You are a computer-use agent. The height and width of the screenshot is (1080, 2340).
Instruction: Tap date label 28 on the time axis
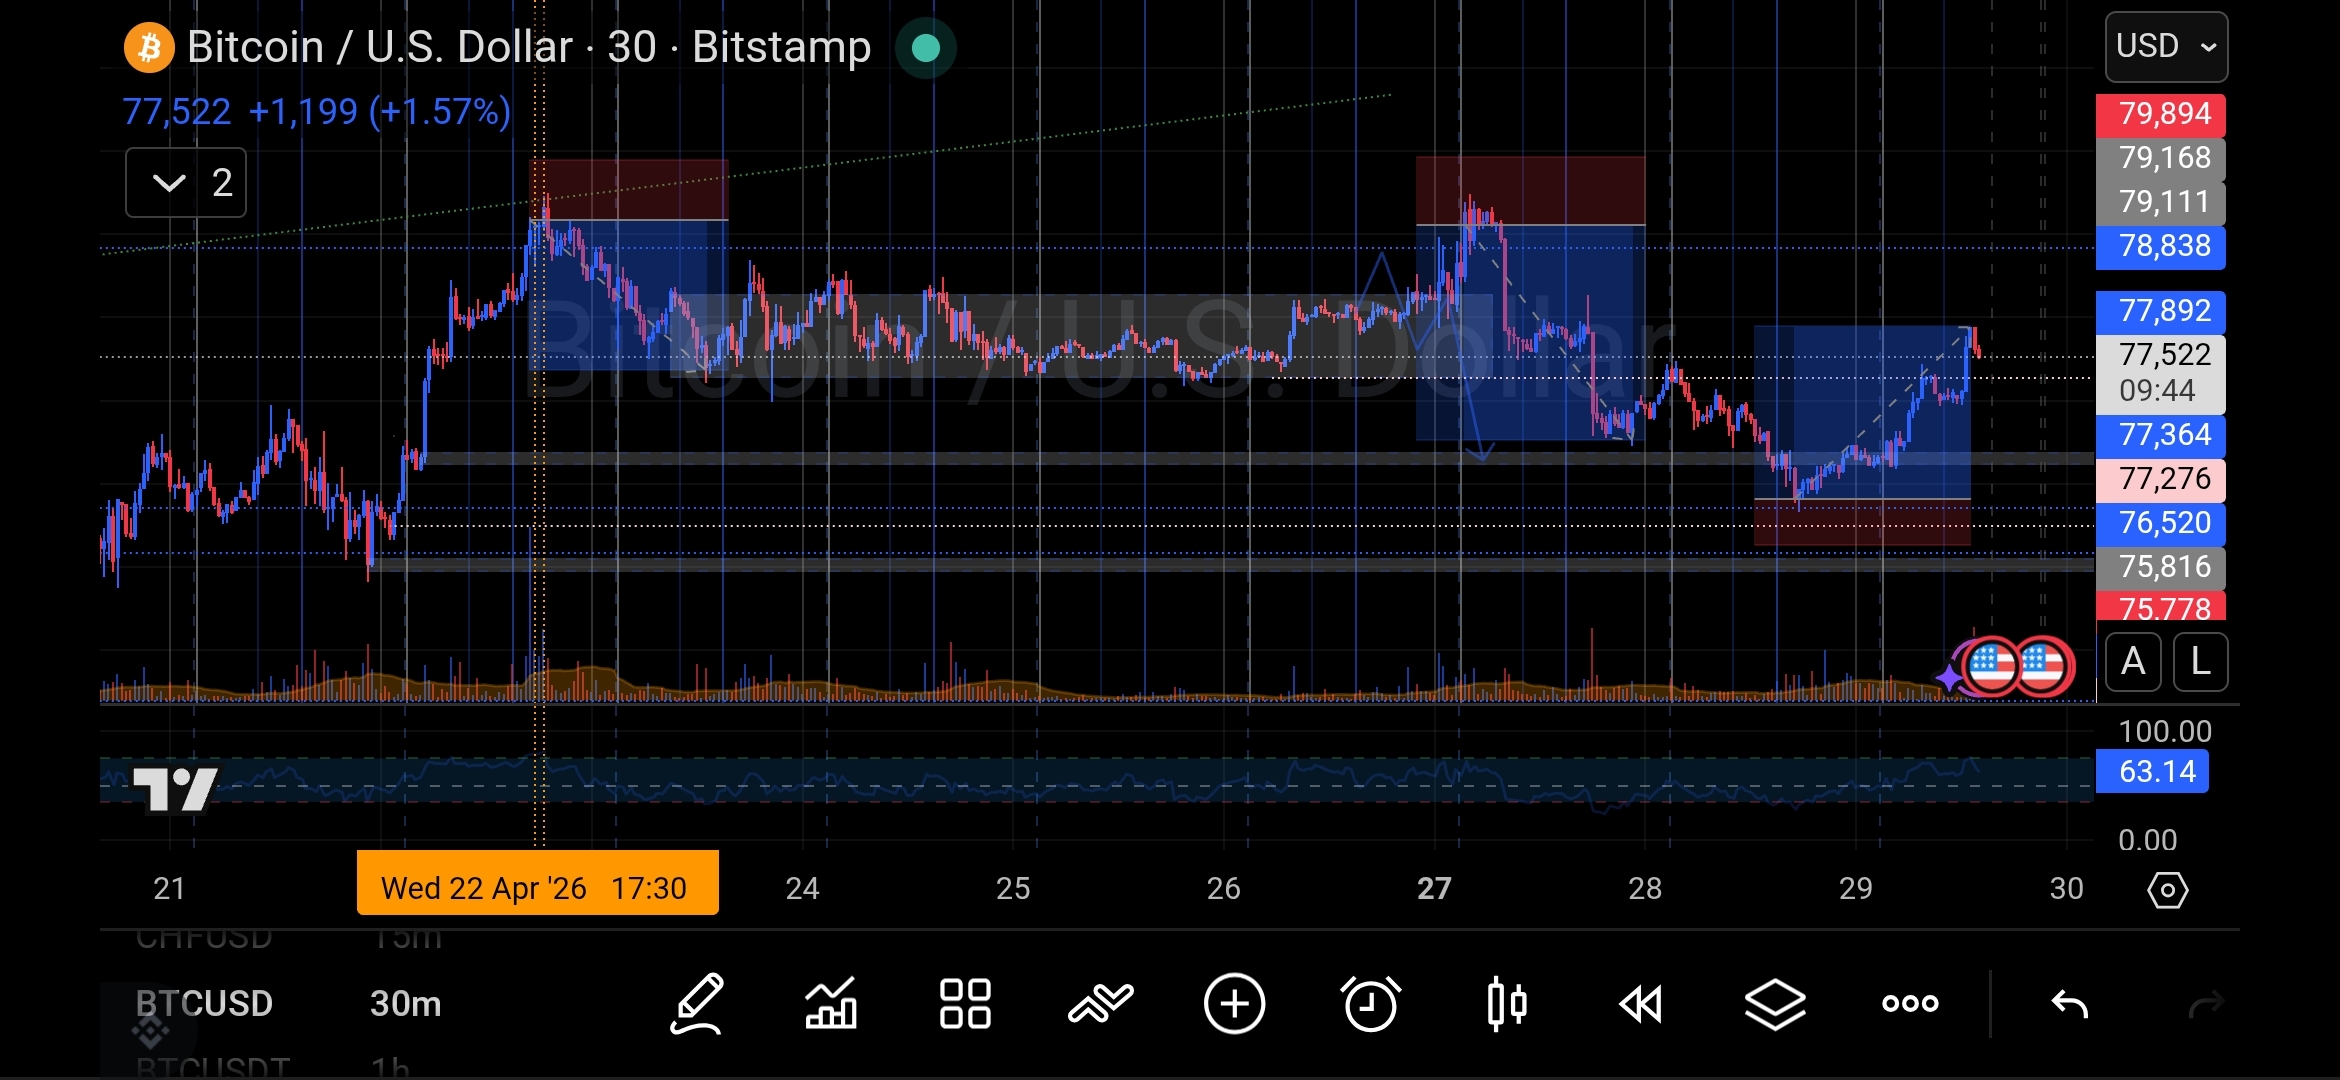tap(1645, 888)
